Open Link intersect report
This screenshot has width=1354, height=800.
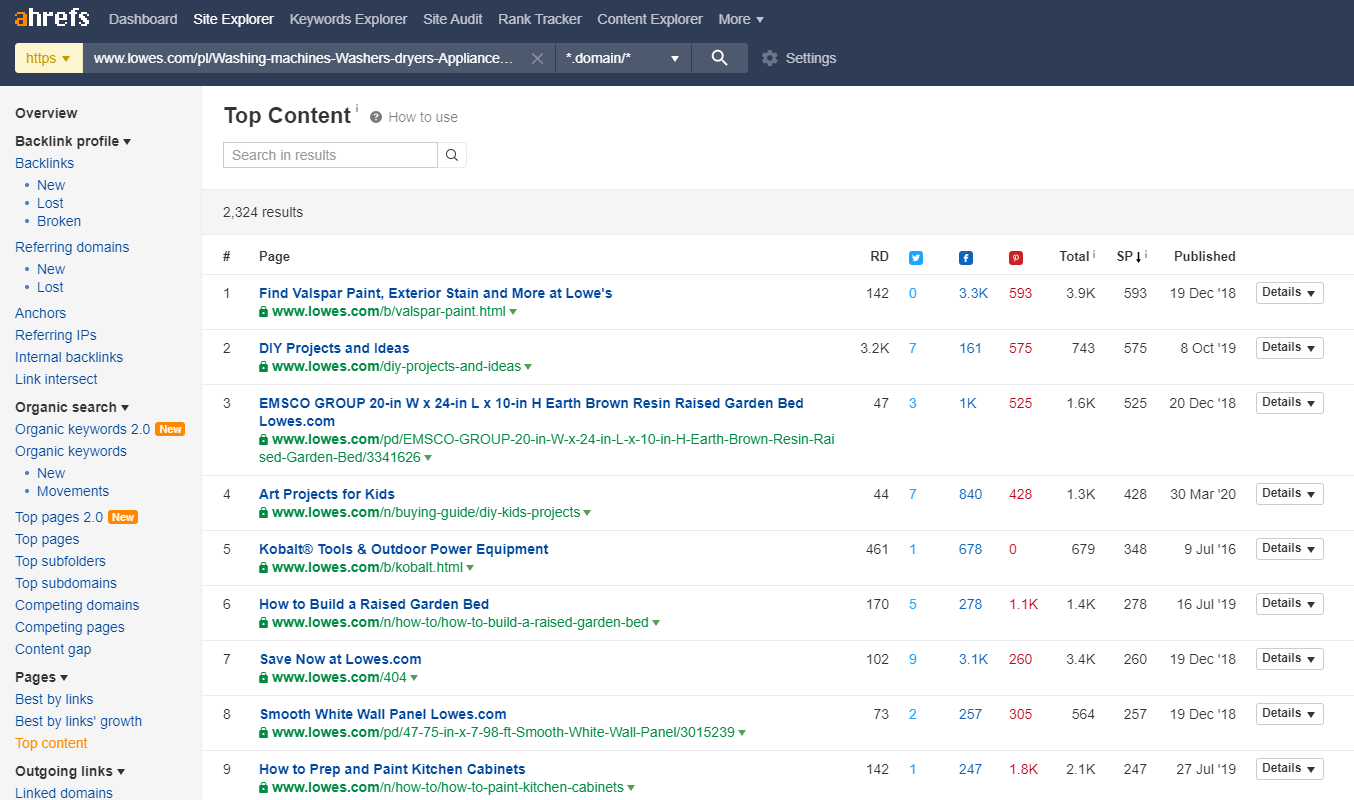click(56, 379)
